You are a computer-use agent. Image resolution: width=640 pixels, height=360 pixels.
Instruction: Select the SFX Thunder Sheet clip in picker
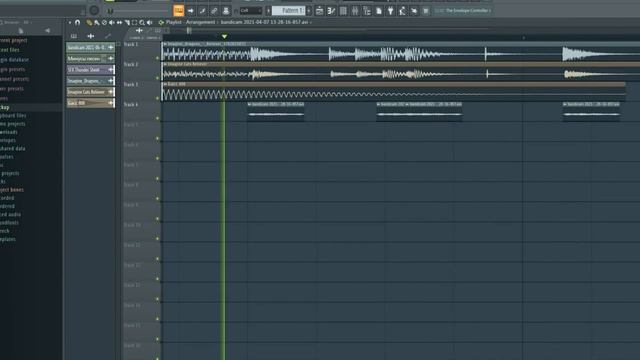pos(91,70)
